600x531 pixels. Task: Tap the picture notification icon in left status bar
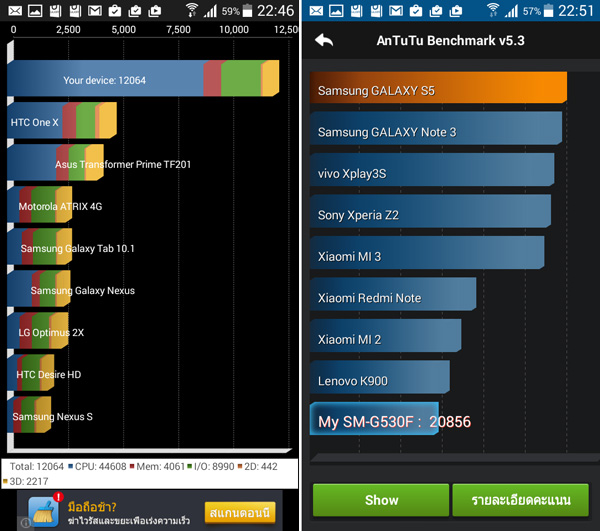[35, 11]
